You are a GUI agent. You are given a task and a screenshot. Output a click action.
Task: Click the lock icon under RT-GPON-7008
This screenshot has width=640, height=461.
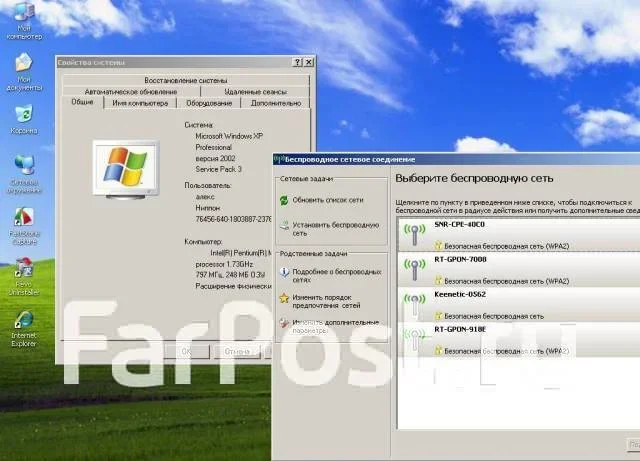(438, 281)
